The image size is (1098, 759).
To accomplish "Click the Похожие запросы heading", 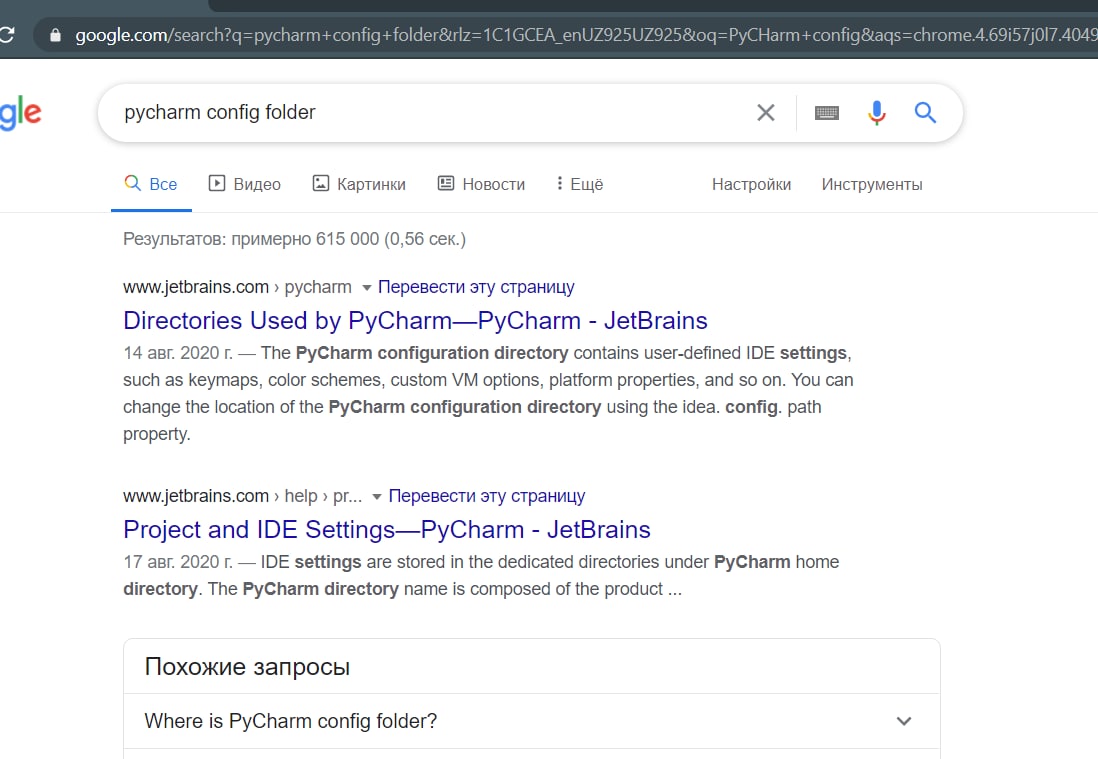I will coord(247,667).
